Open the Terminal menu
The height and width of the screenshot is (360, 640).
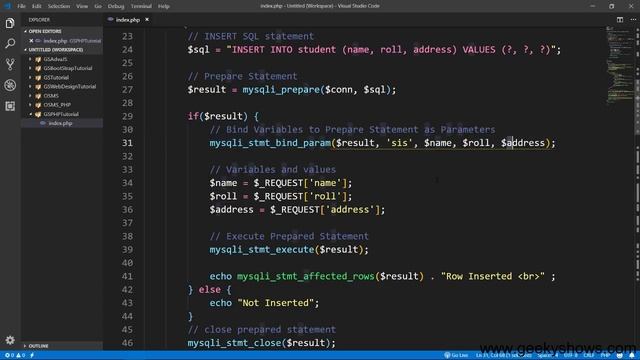tap(141, 6)
